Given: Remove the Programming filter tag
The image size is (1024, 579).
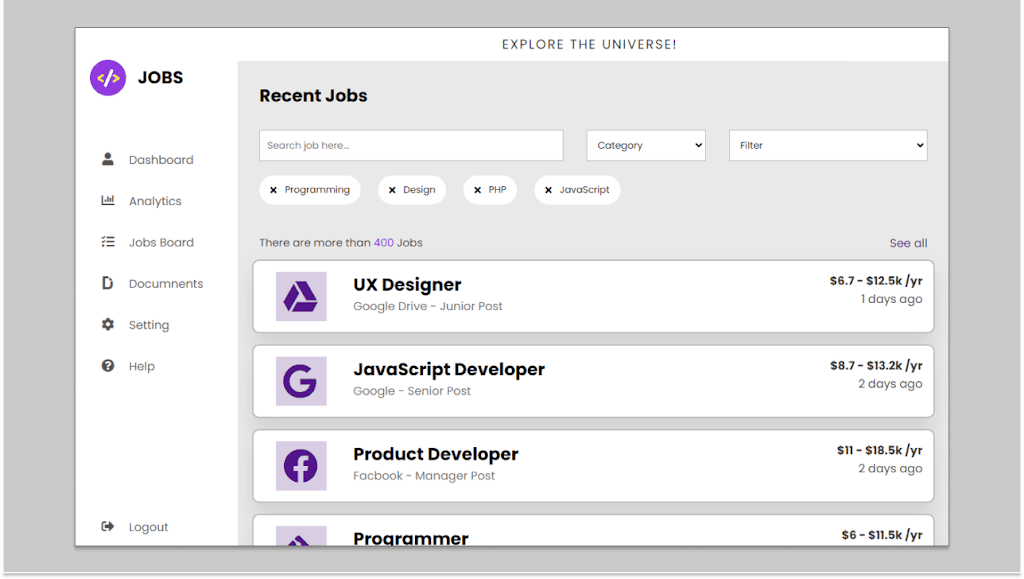Looking at the screenshot, I should point(274,190).
